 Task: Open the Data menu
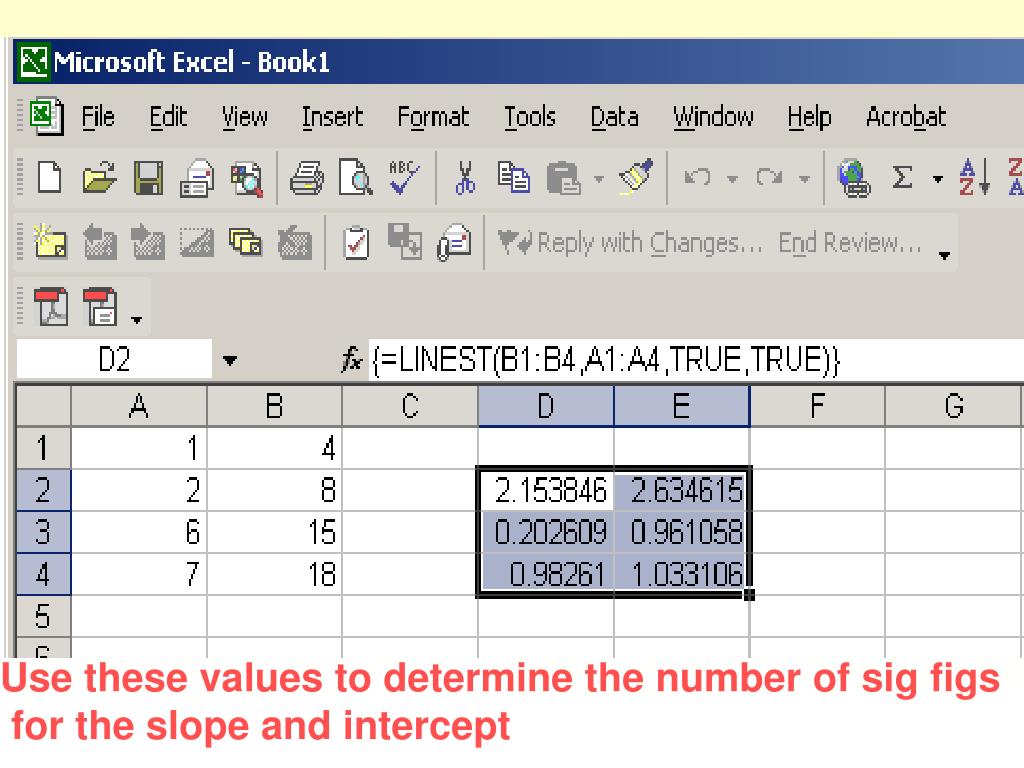pos(615,118)
